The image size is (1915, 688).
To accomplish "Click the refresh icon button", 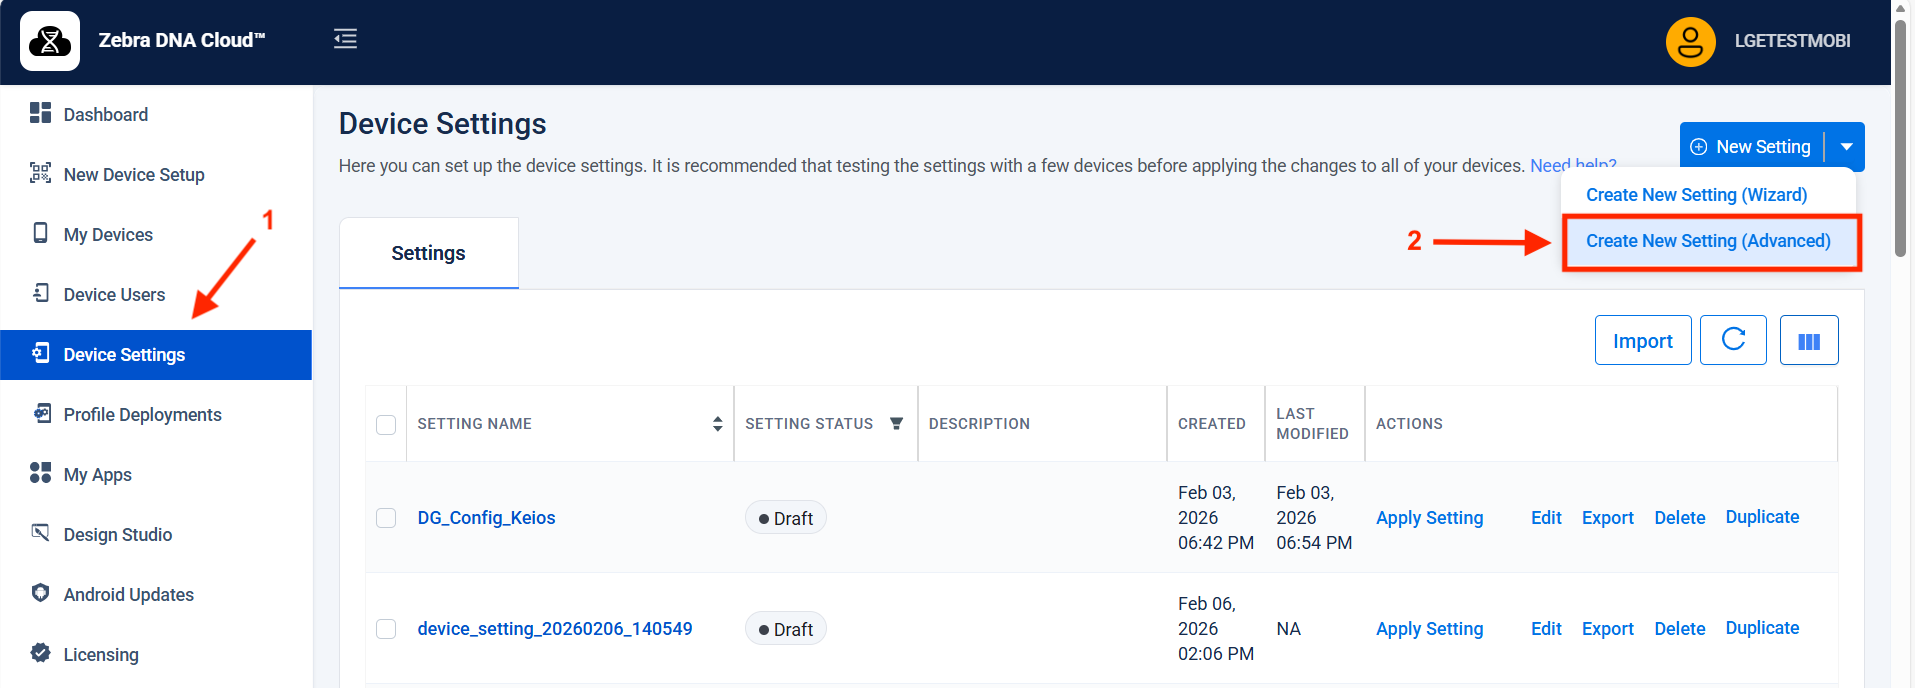I will 1733,340.
